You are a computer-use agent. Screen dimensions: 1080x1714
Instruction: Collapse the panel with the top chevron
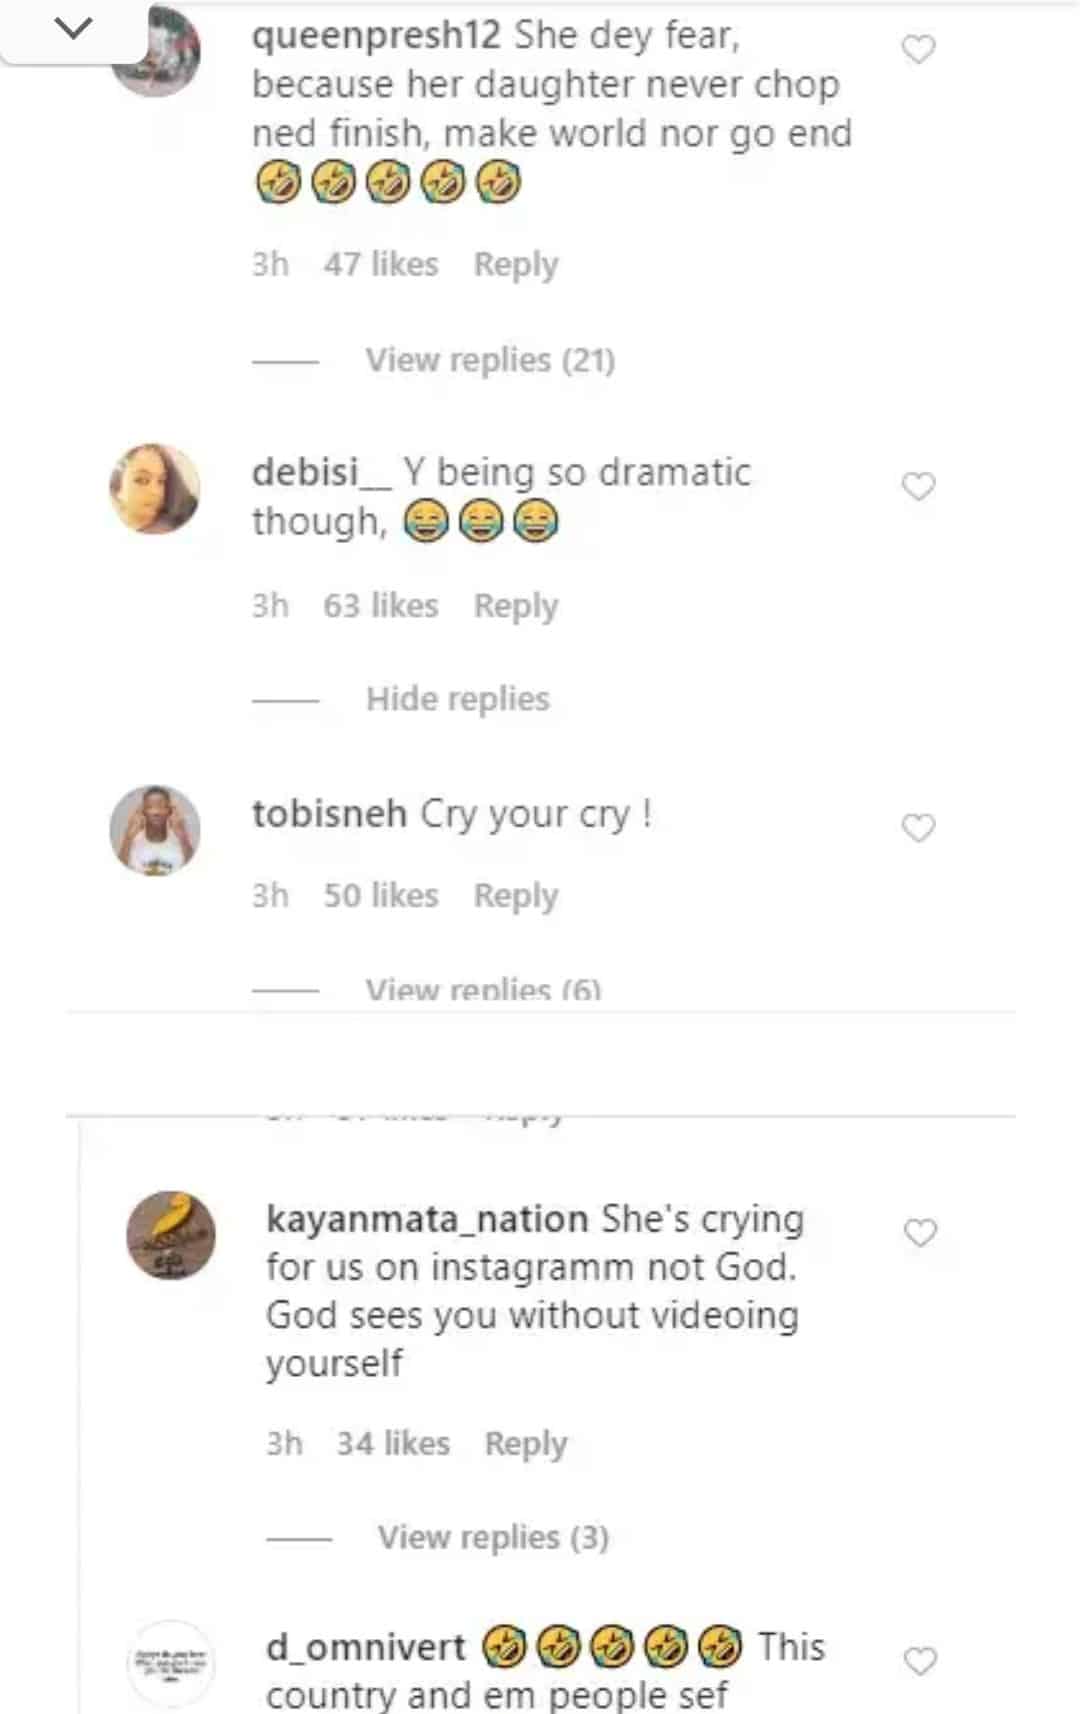tap(74, 29)
